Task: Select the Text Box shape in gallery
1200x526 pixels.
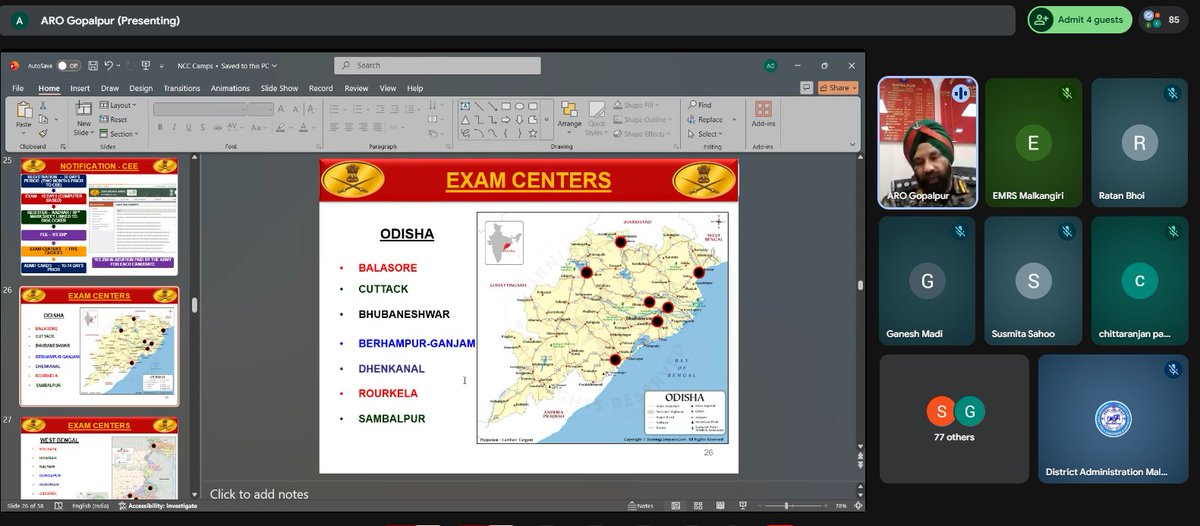Action: tap(465, 106)
